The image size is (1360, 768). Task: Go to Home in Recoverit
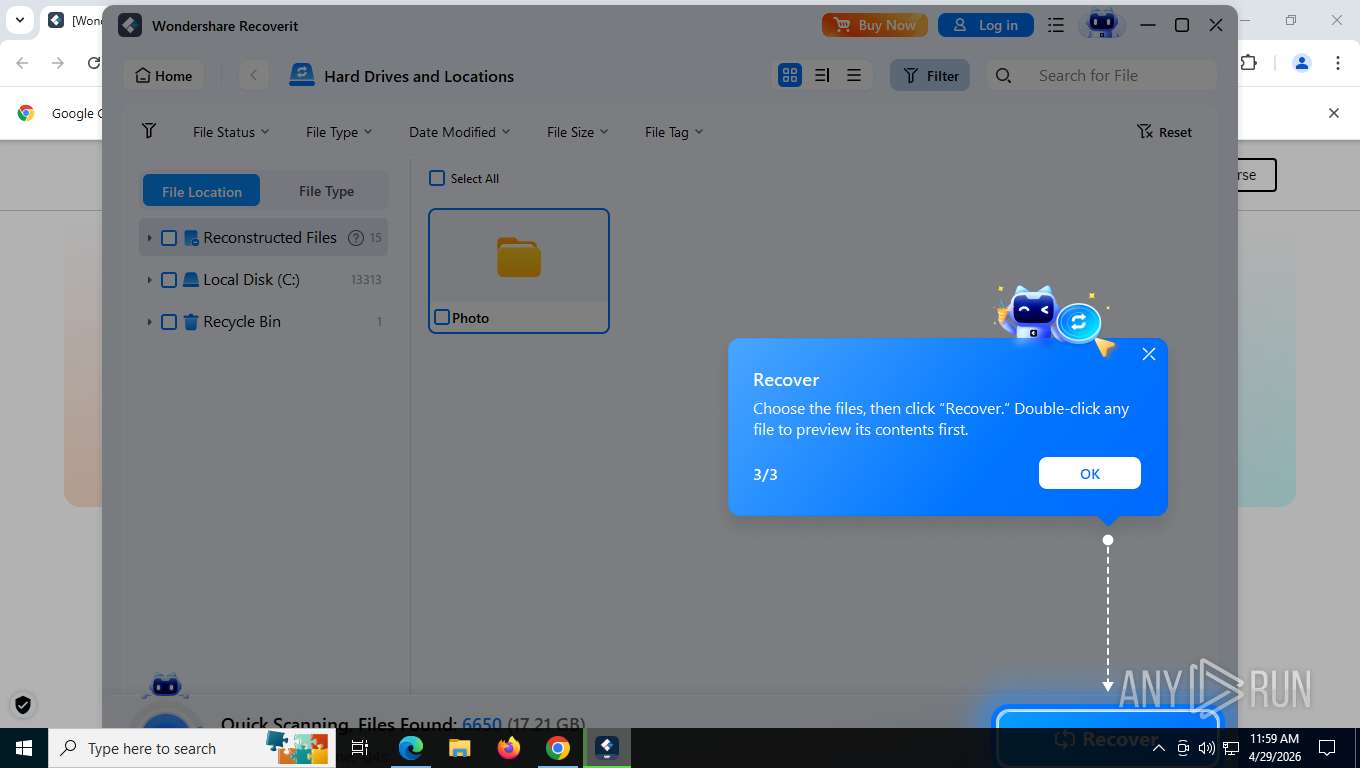164,76
